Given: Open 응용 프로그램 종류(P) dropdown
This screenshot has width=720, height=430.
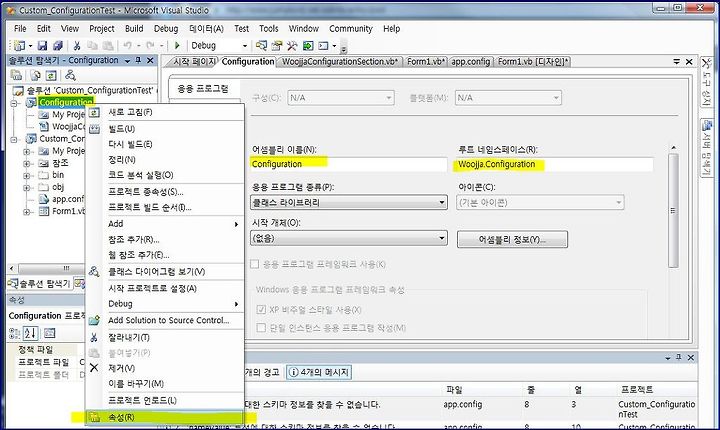Looking at the screenshot, I should 349,202.
